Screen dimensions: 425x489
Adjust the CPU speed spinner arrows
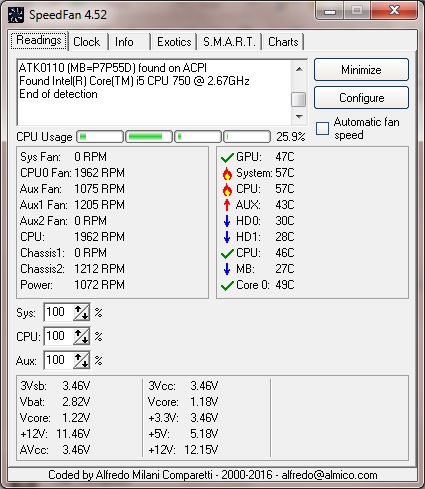click(x=81, y=336)
